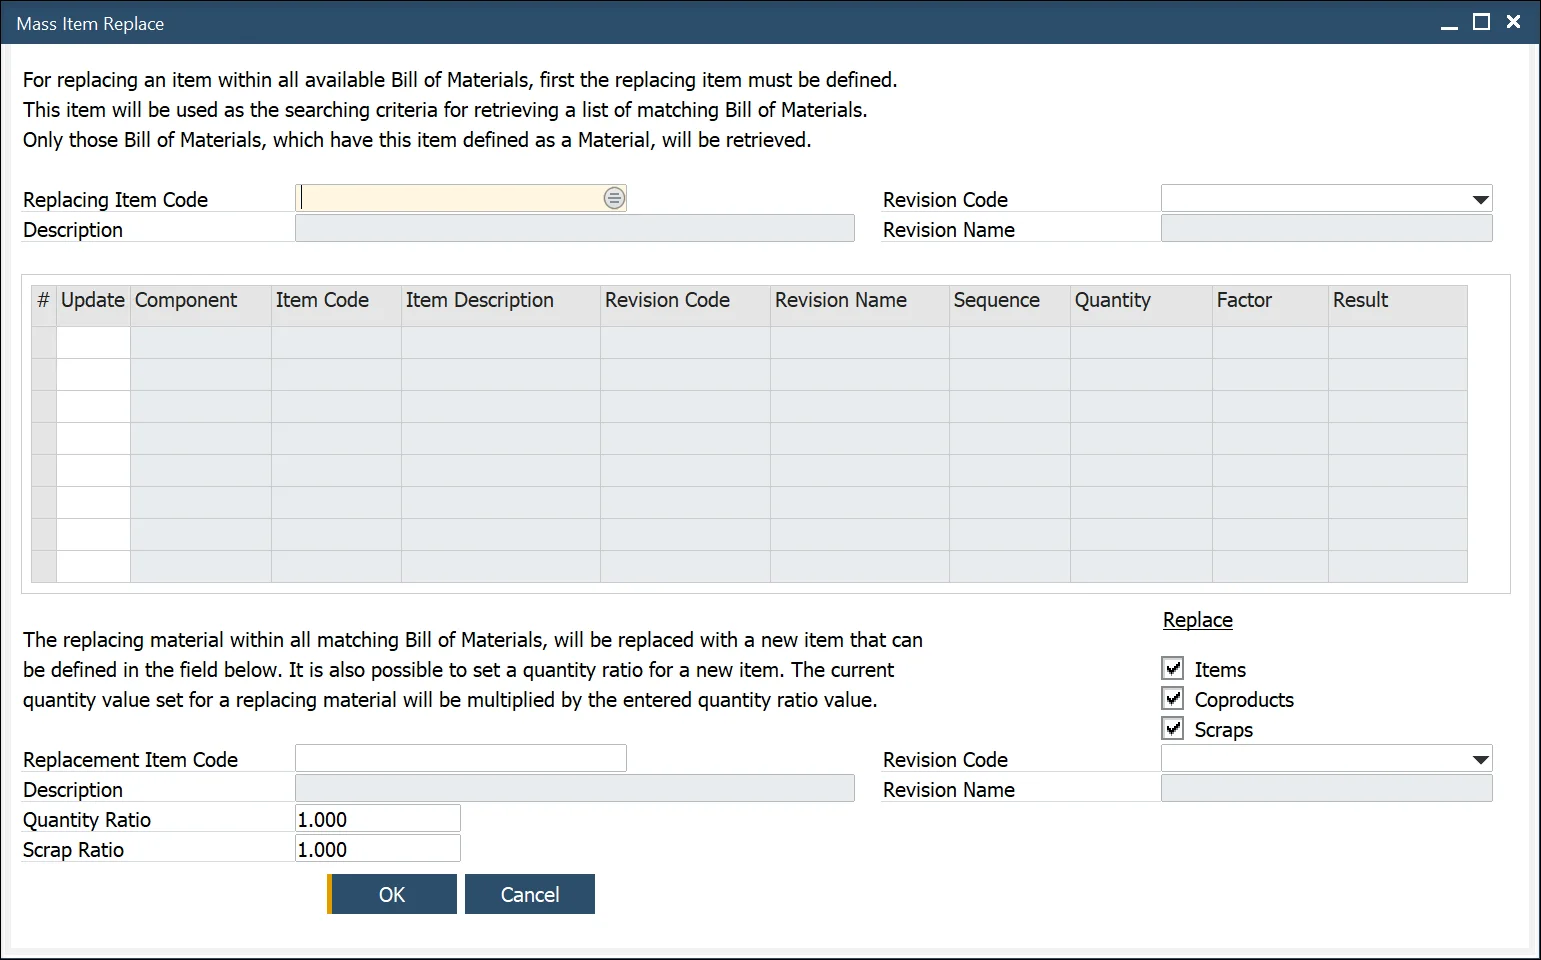Select the Quantity Ratio field
Image resolution: width=1541 pixels, height=960 pixels.
point(377,819)
